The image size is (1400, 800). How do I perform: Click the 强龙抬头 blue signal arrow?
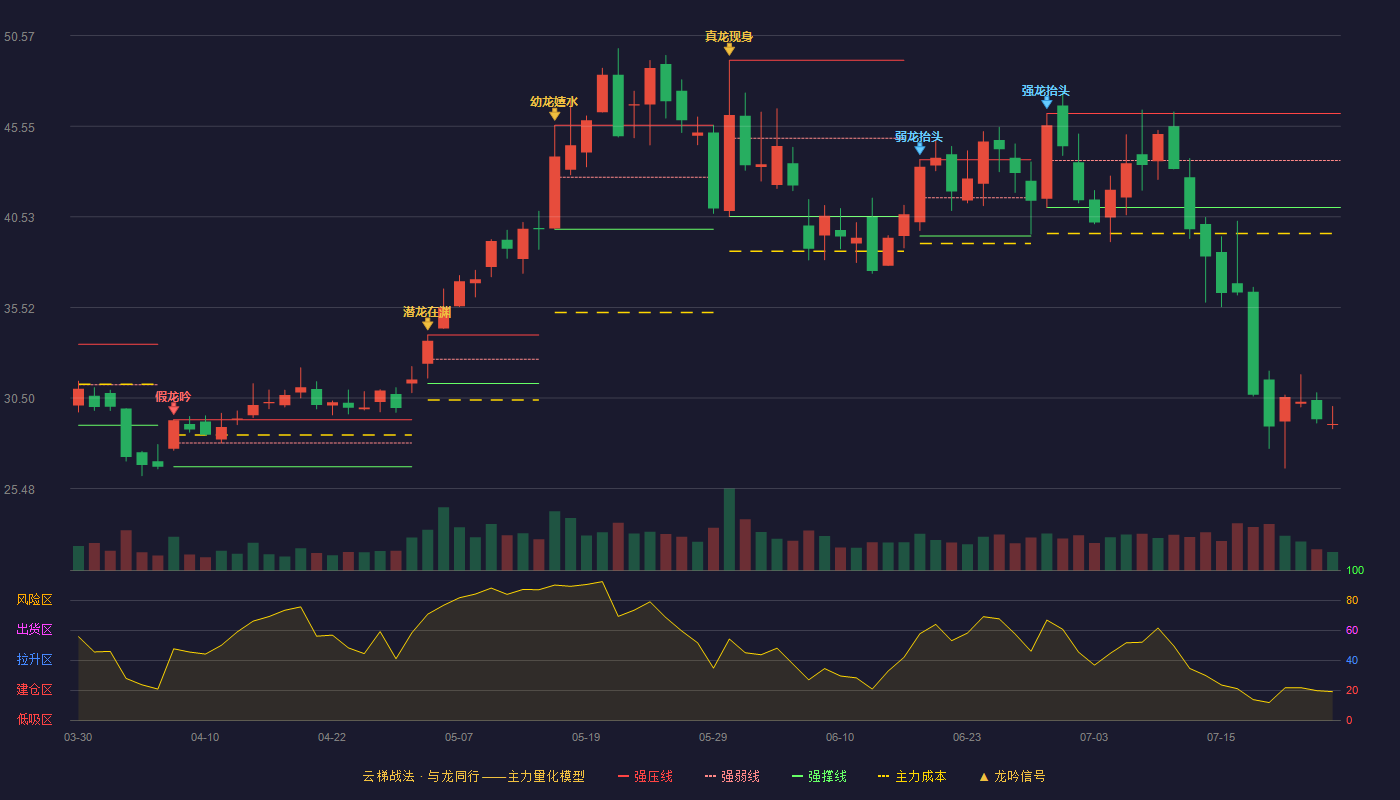click(x=1046, y=103)
